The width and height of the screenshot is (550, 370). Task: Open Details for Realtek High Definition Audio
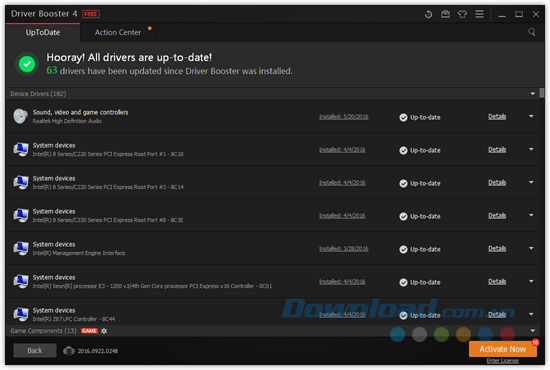pos(497,116)
